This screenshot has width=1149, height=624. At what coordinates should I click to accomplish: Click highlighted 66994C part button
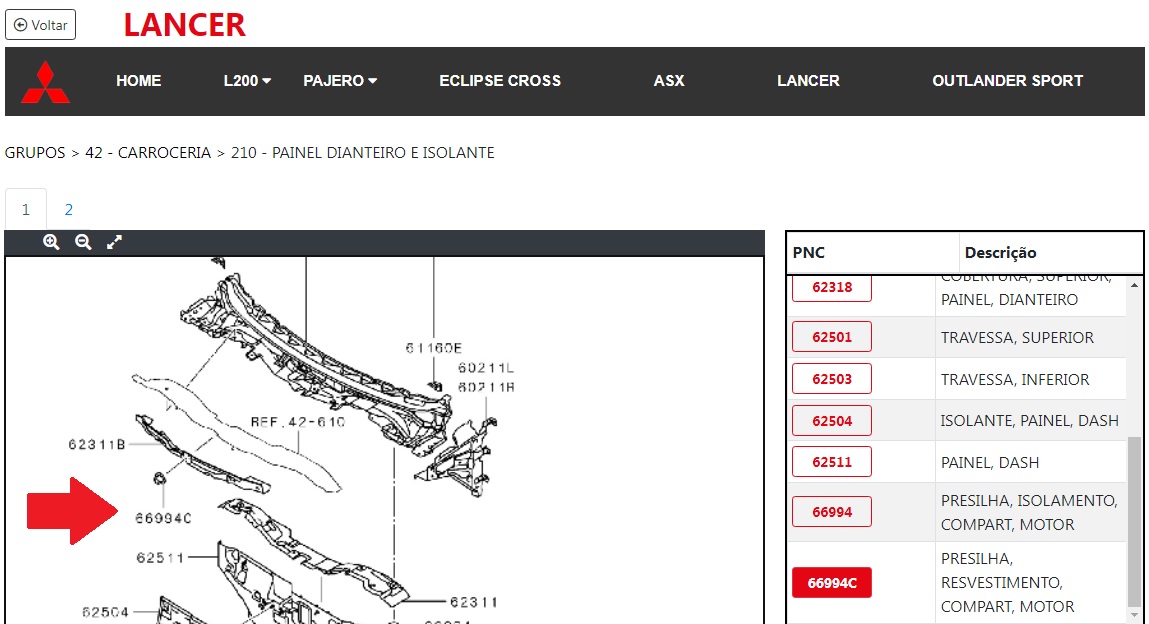[831, 583]
